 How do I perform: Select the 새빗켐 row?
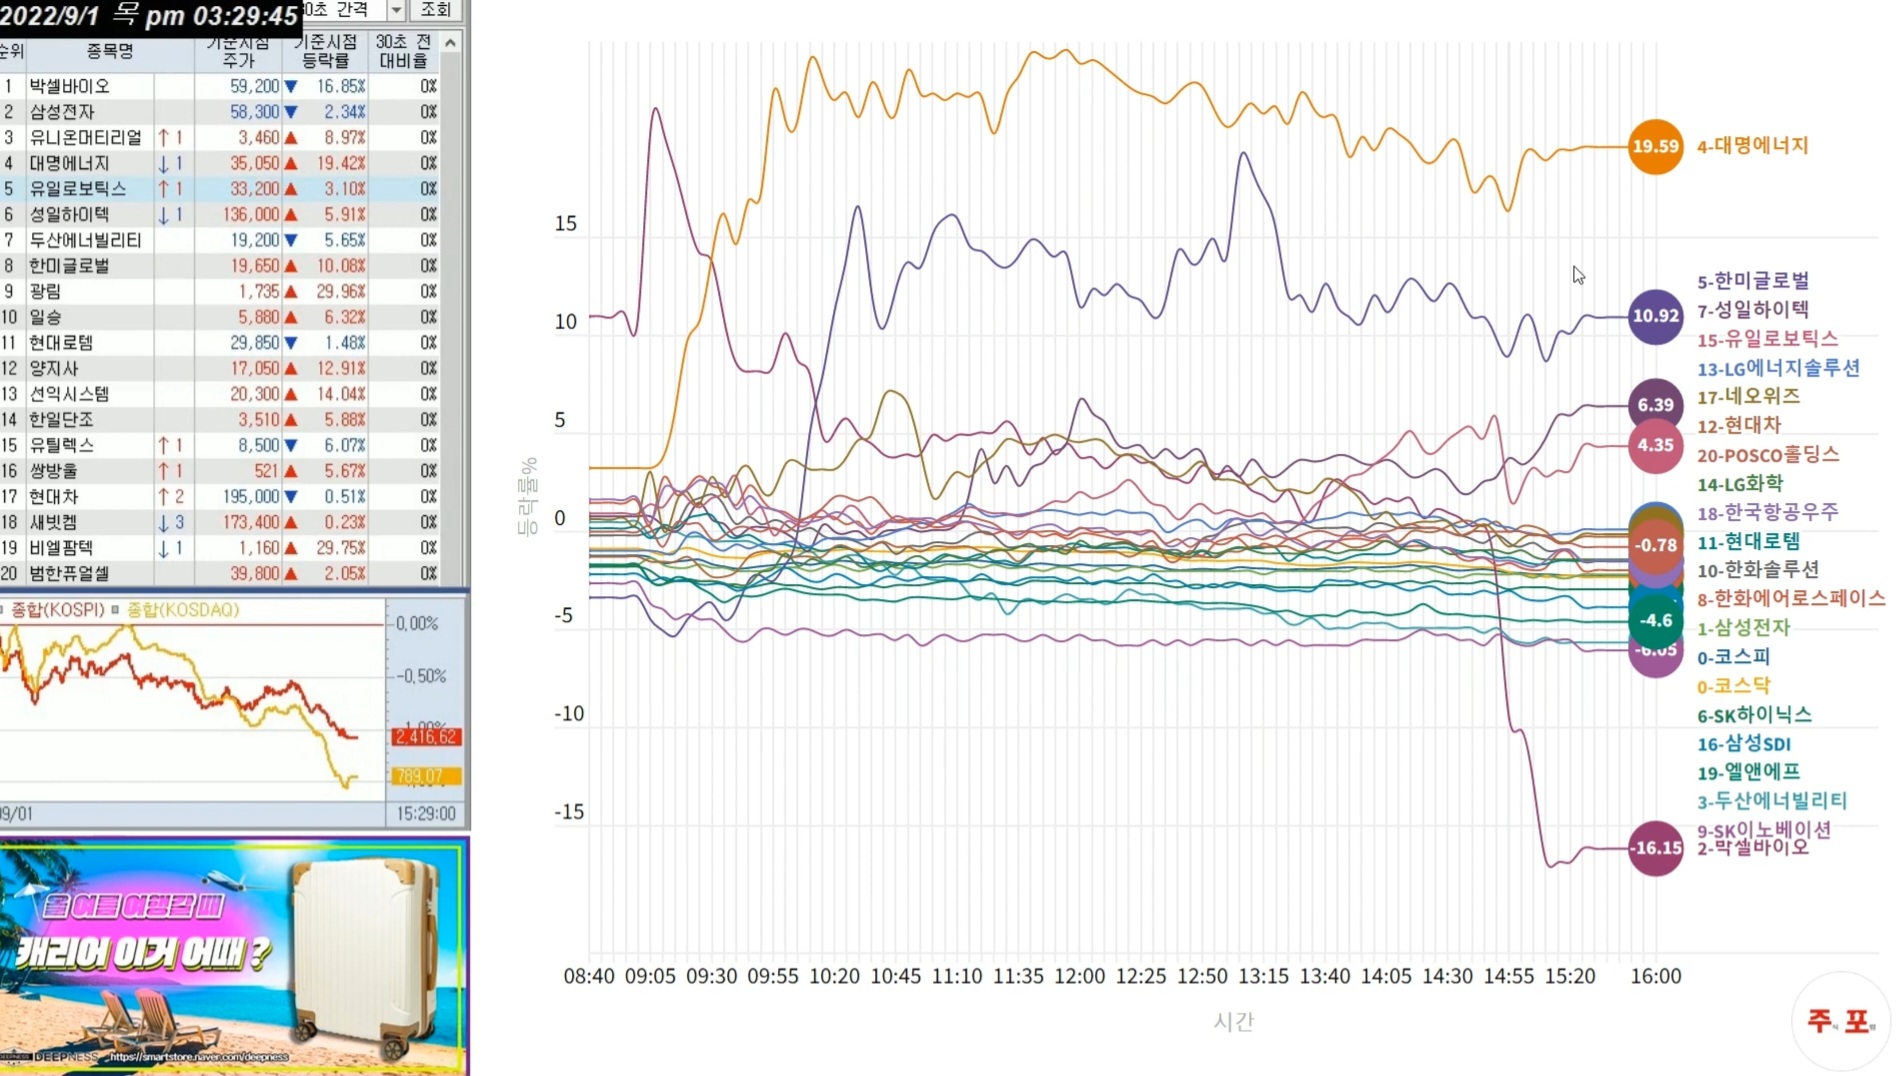click(219, 523)
